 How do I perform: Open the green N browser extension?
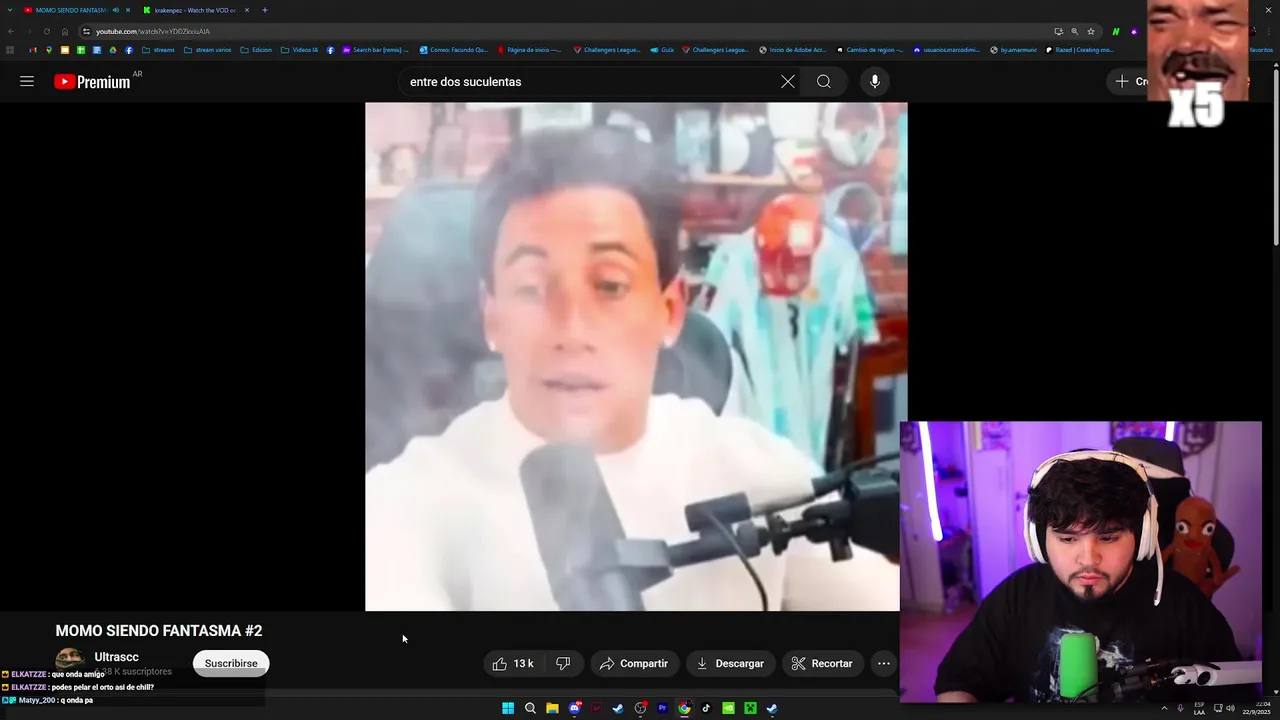click(1116, 31)
